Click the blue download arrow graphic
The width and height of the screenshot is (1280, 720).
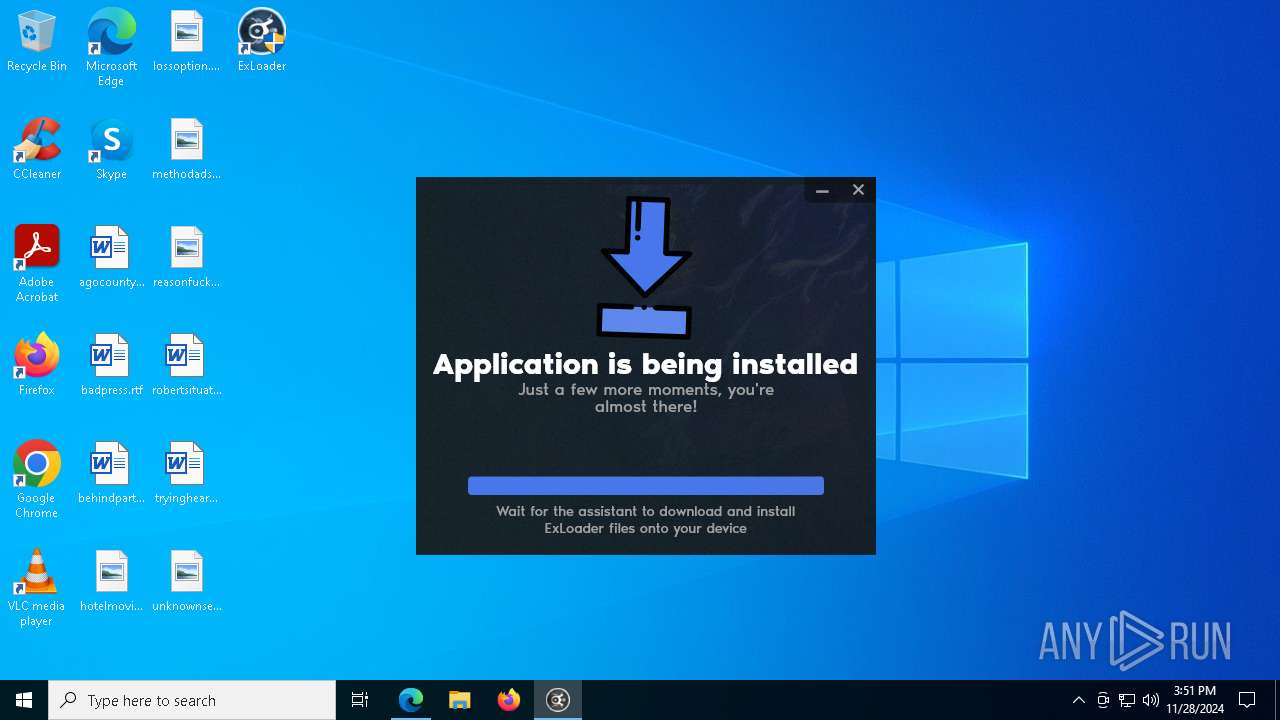[x=645, y=267]
